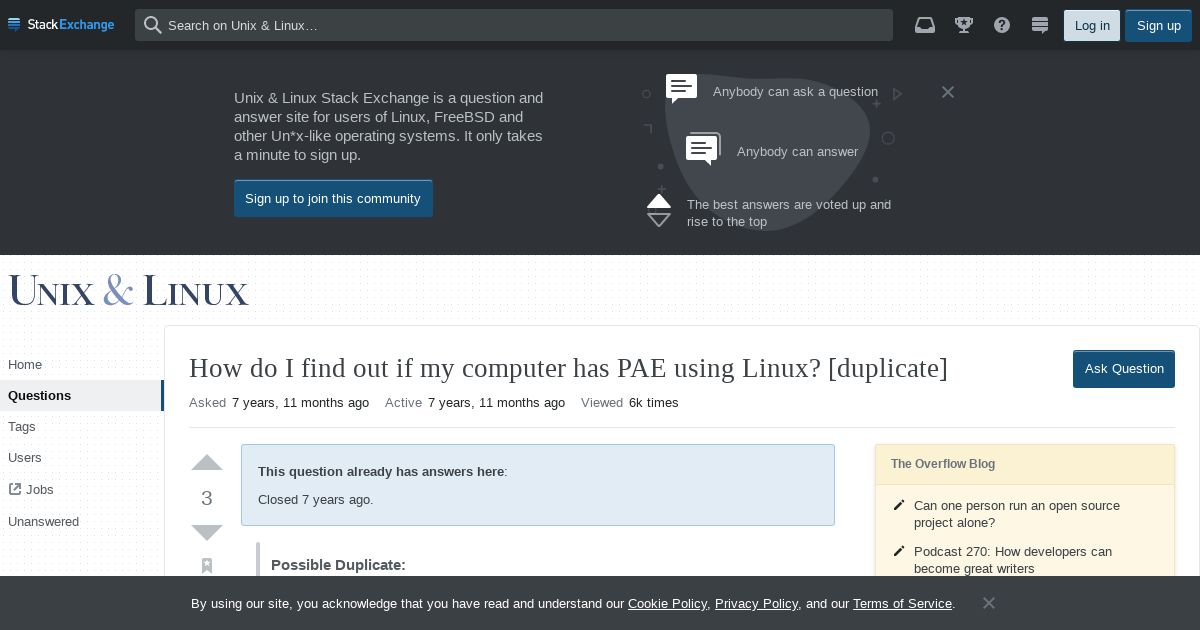1200x630 pixels.
Task: Go to Questions in left sidebar
Action: pyautogui.click(x=40, y=395)
